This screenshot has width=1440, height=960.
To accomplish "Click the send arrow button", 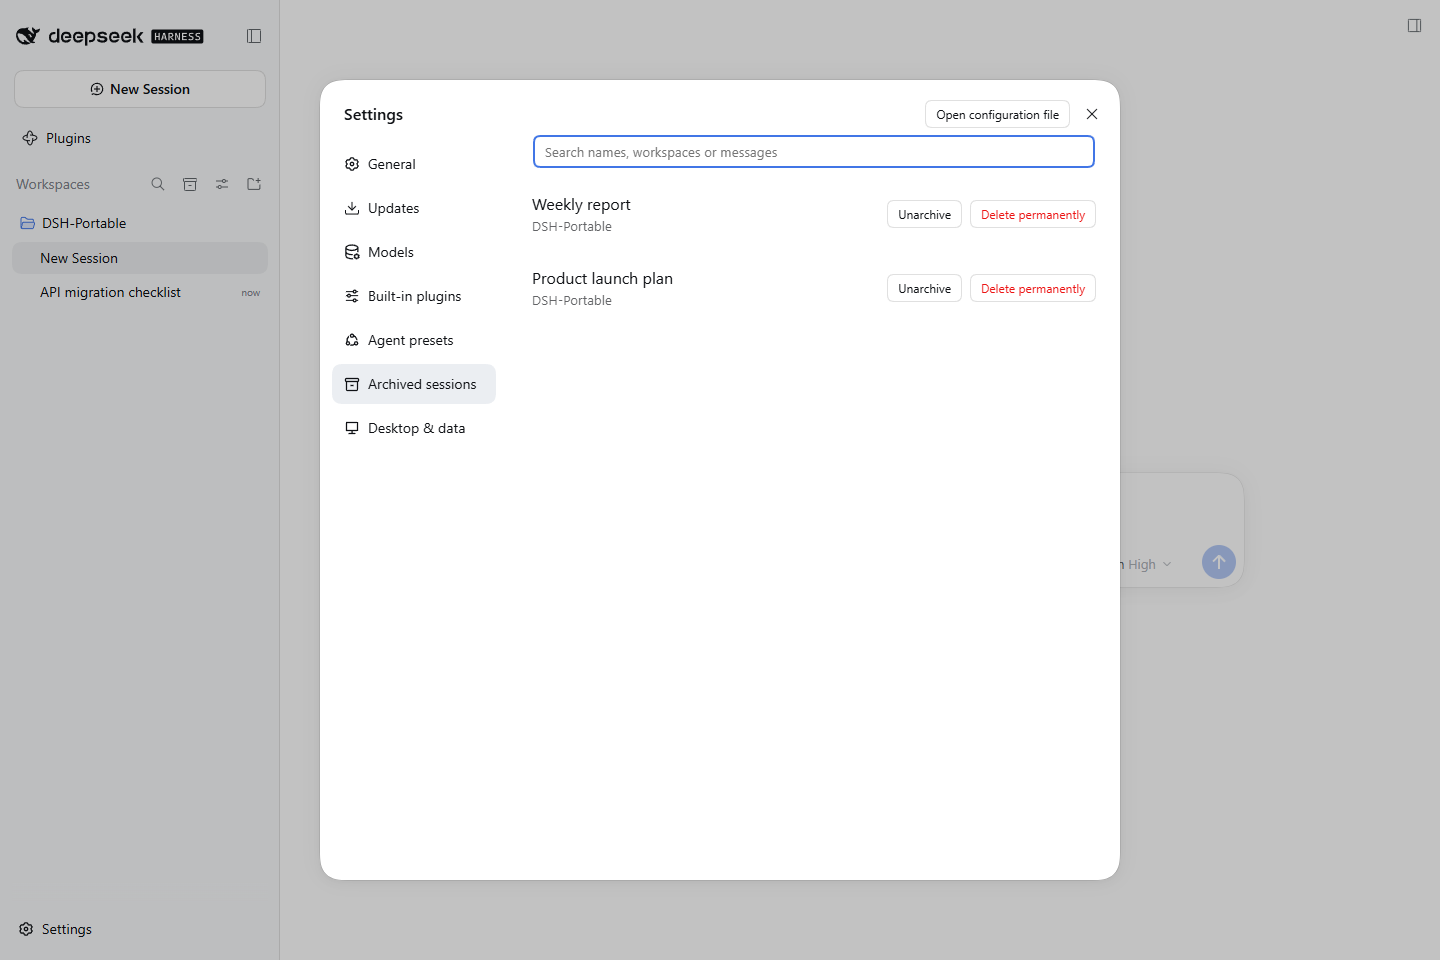I will (x=1218, y=562).
